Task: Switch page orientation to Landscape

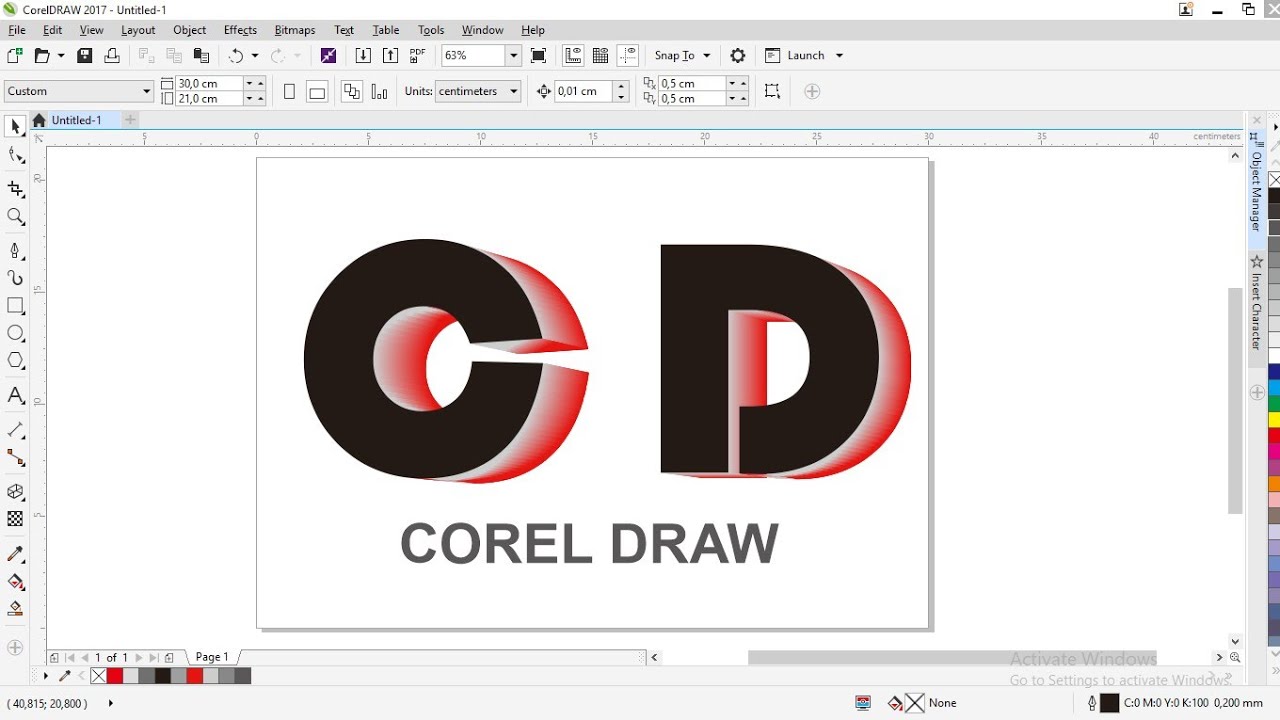Action: coord(317,92)
